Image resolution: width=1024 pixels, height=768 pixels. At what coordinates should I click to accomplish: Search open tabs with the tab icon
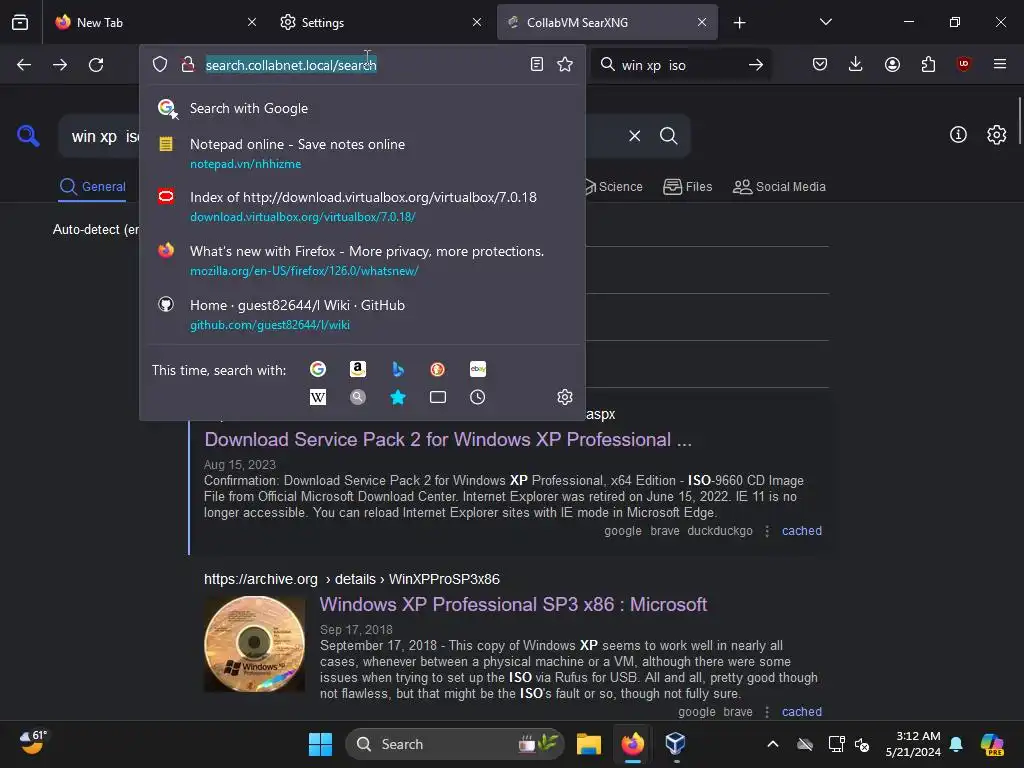coord(438,397)
